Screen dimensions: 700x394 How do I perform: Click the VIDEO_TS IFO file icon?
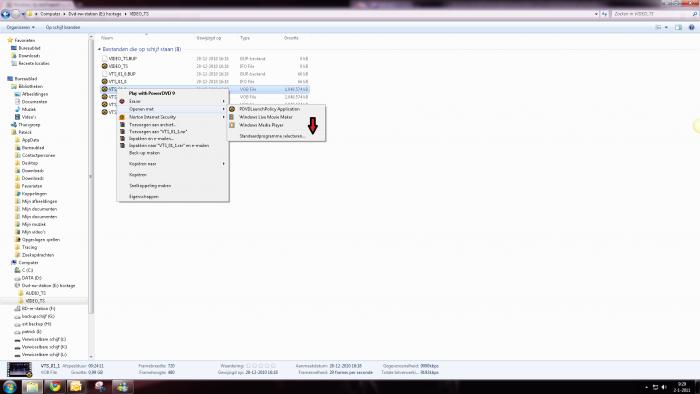click(104, 66)
